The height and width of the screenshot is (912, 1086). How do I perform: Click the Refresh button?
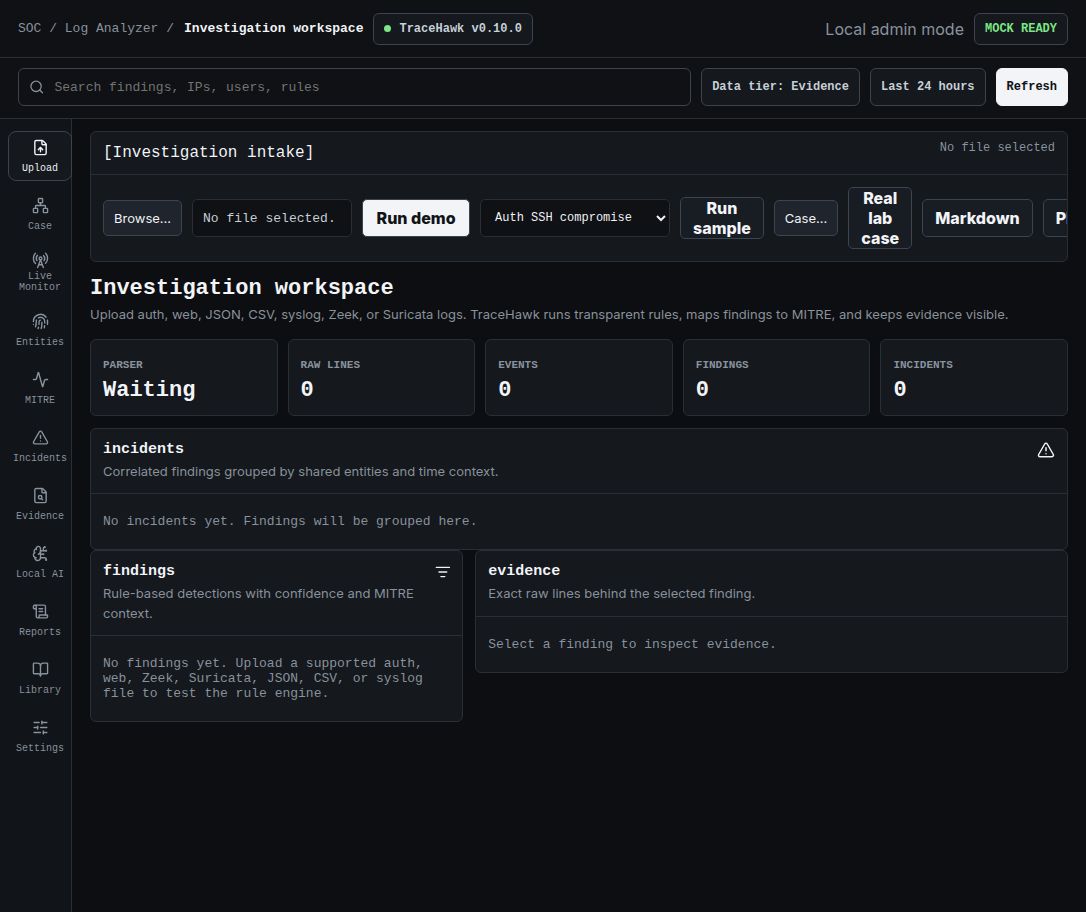pos(1031,87)
